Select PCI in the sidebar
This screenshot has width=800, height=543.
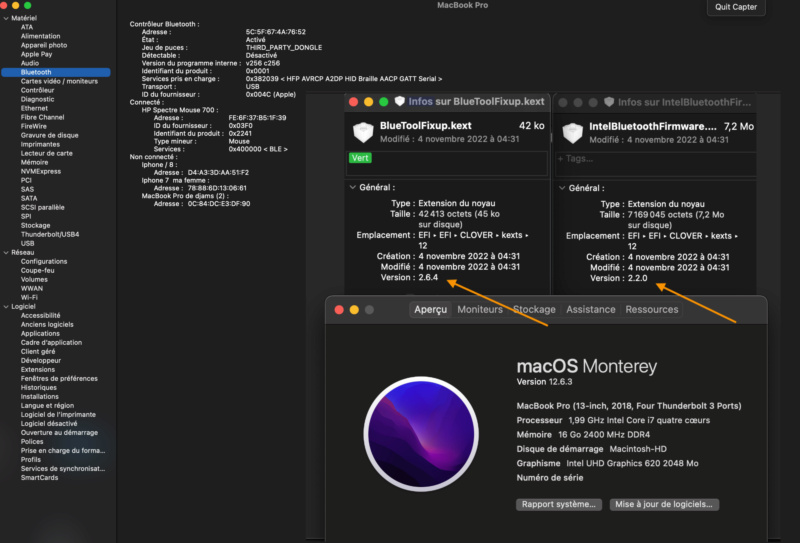pyautogui.click(x=26, y=181)
